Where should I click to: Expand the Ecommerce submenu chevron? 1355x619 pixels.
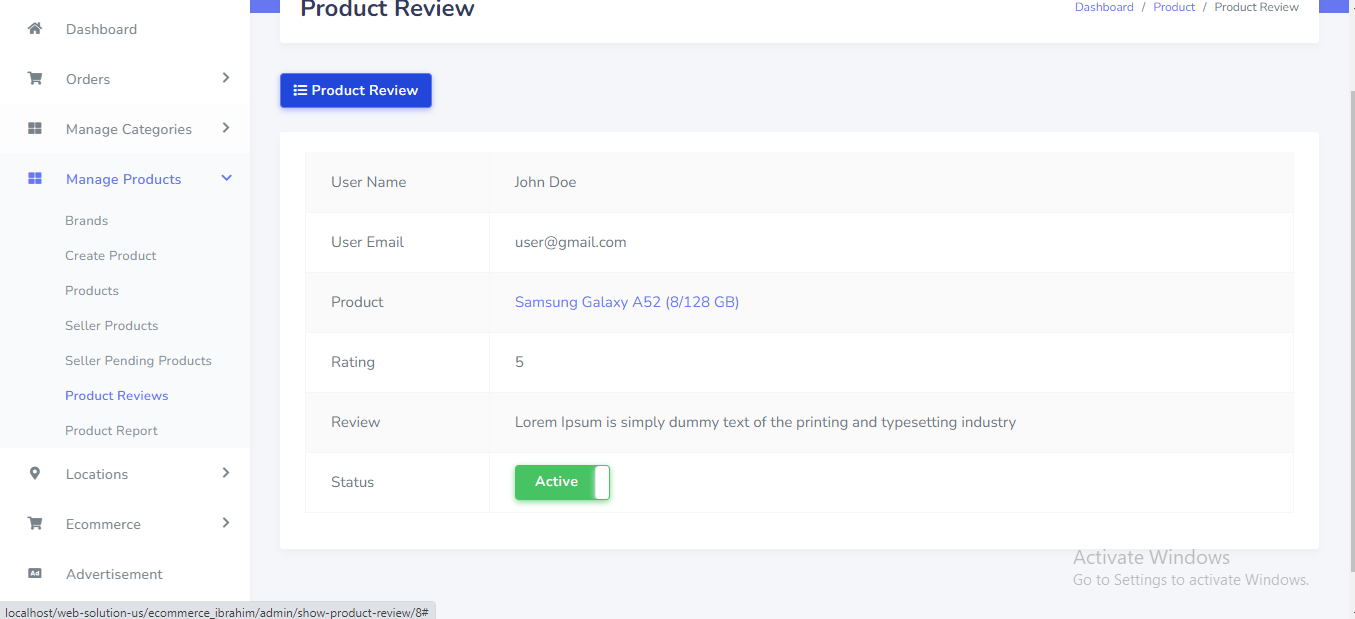pos(226,523)
